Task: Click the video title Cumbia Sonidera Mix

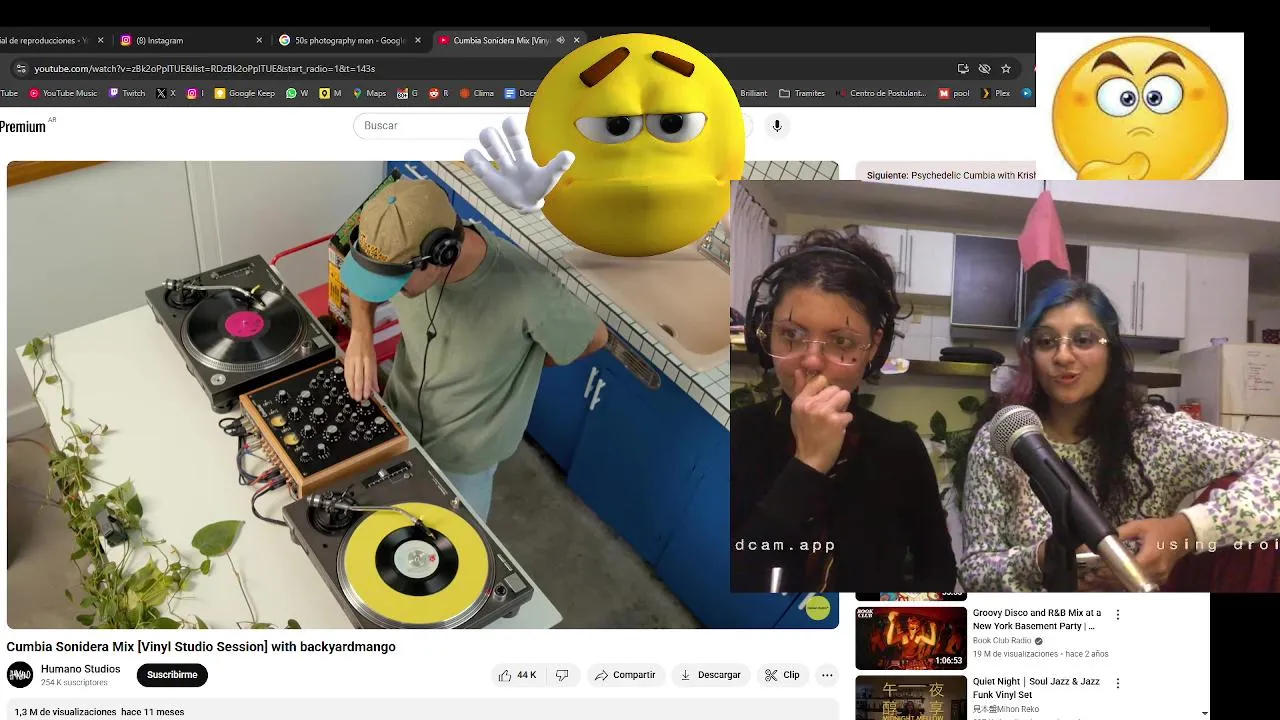Action: click(x=201, y=647)
